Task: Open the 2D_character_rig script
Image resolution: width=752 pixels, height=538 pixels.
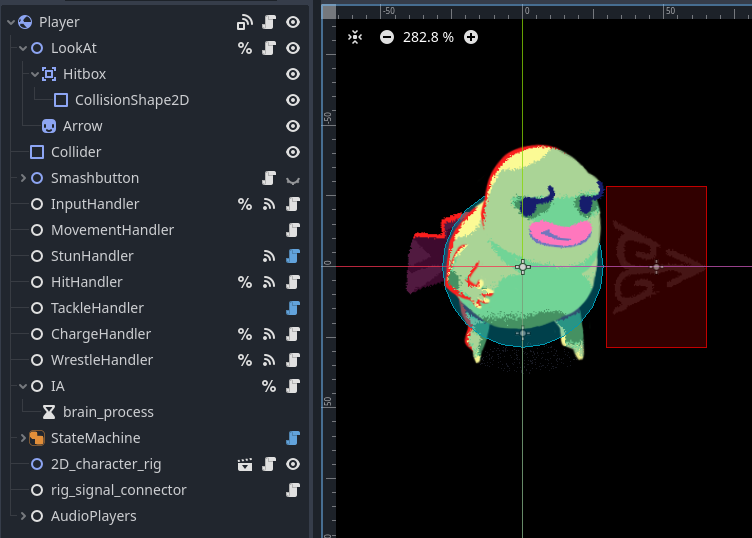Action: pos(269,464)
